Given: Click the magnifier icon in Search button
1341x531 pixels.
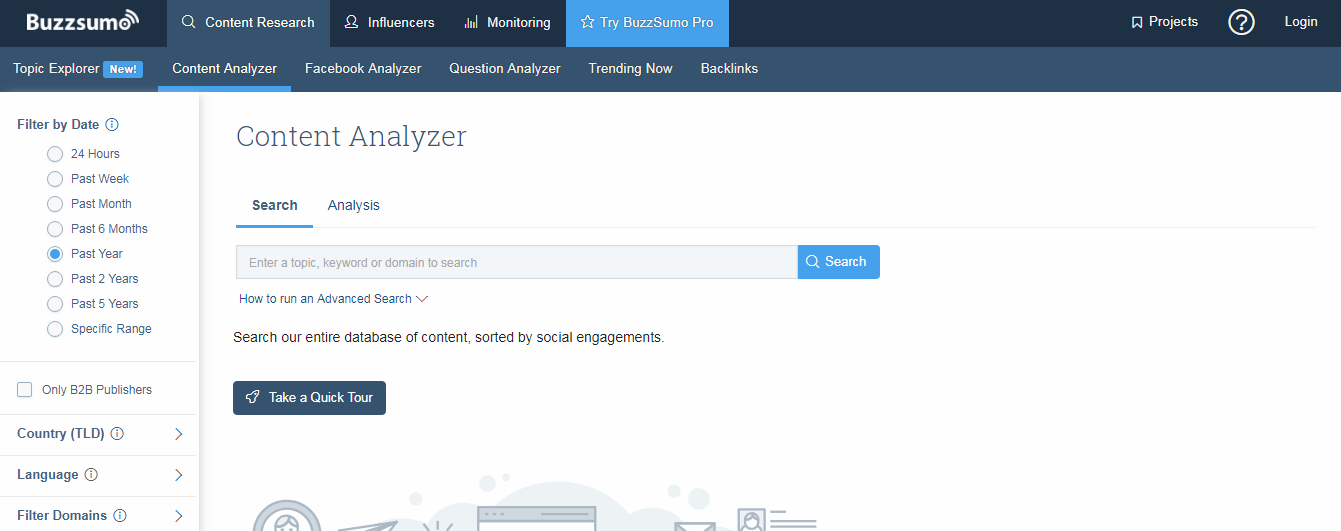Looking at the screenshot, I should [x=812, y=262].
